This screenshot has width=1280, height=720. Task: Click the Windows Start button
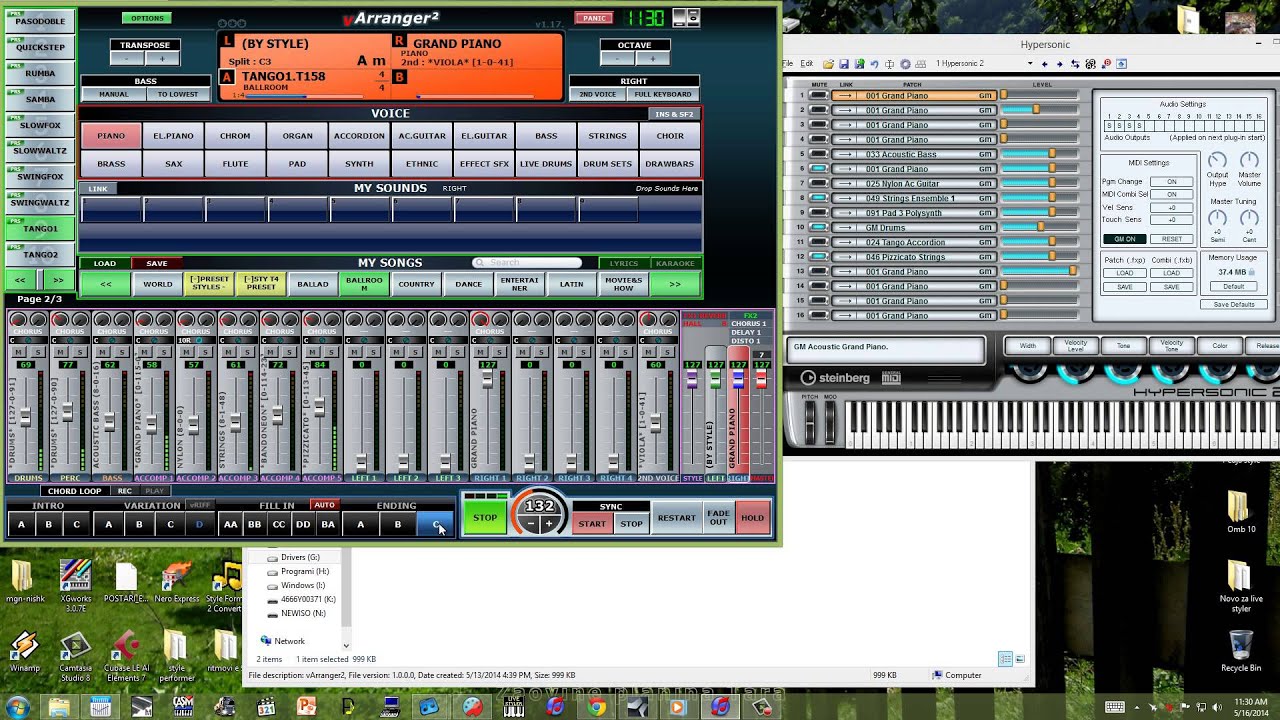pyautogui.click(x=17, y=706)
